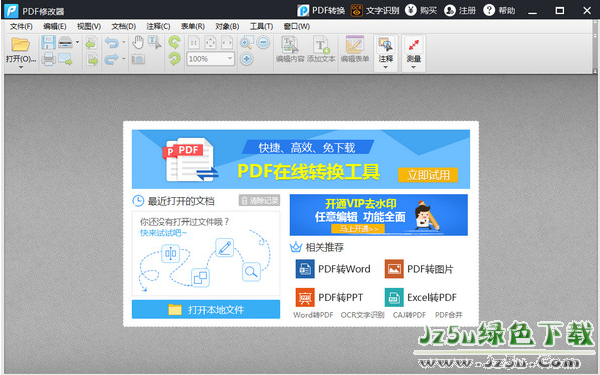Click the Undo arrow icon
The height and width of the screenshot is (375, 600).
tap(111, 42)
